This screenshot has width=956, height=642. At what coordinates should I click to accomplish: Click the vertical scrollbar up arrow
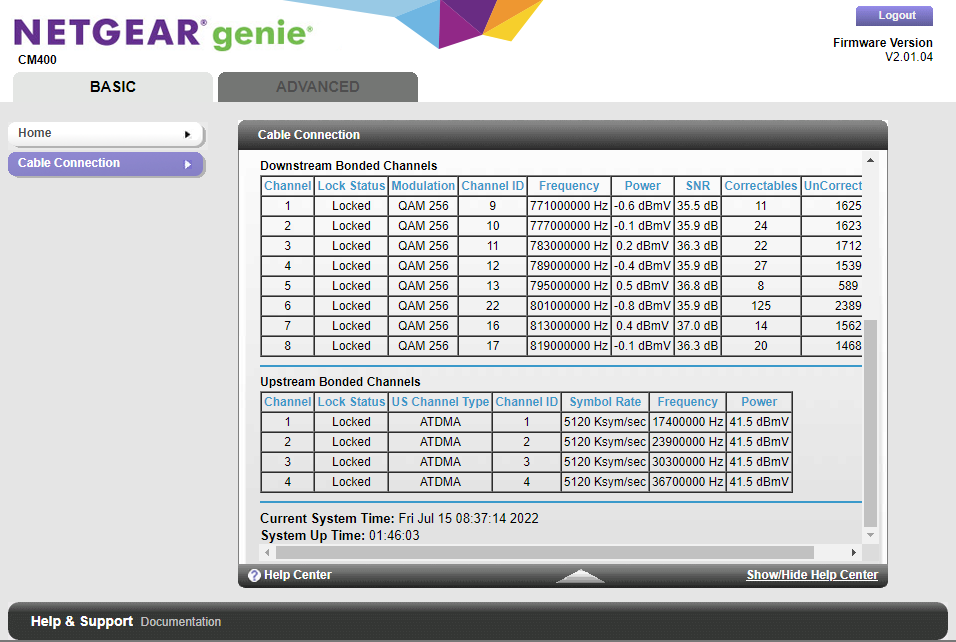coord(869,161)
